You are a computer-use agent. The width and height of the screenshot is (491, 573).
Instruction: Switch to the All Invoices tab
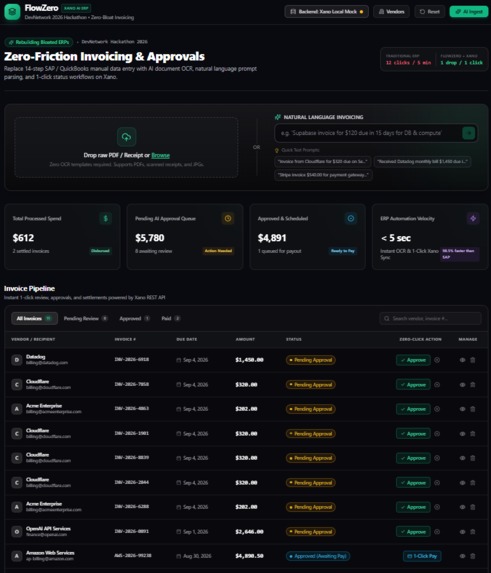(x=34, y=318)
